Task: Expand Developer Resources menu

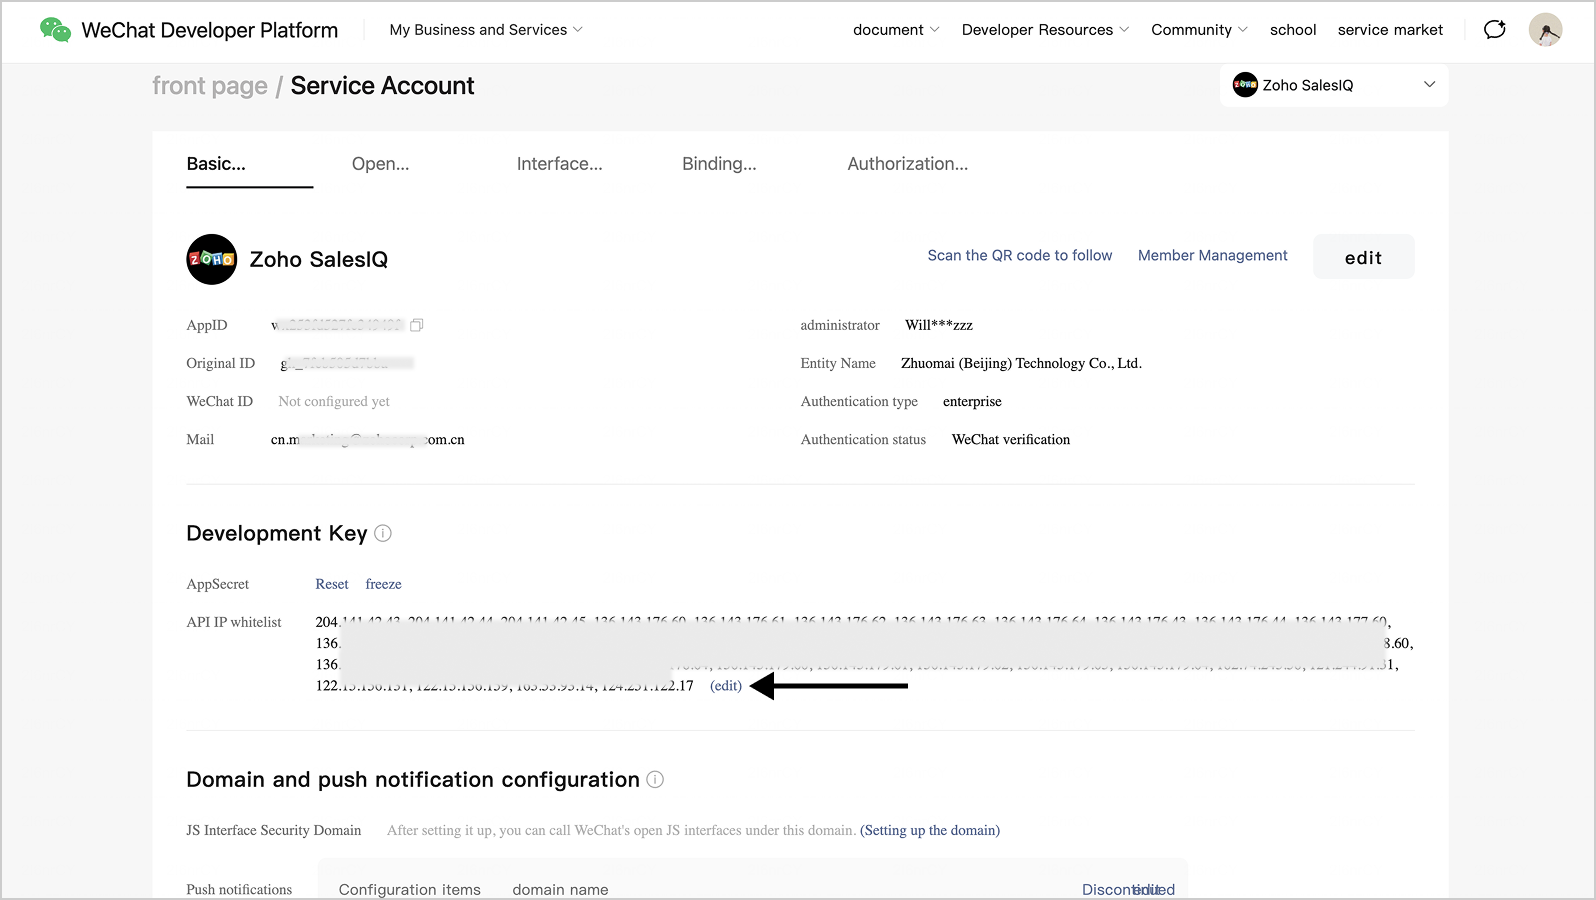Action: (x=1045, y=30)
